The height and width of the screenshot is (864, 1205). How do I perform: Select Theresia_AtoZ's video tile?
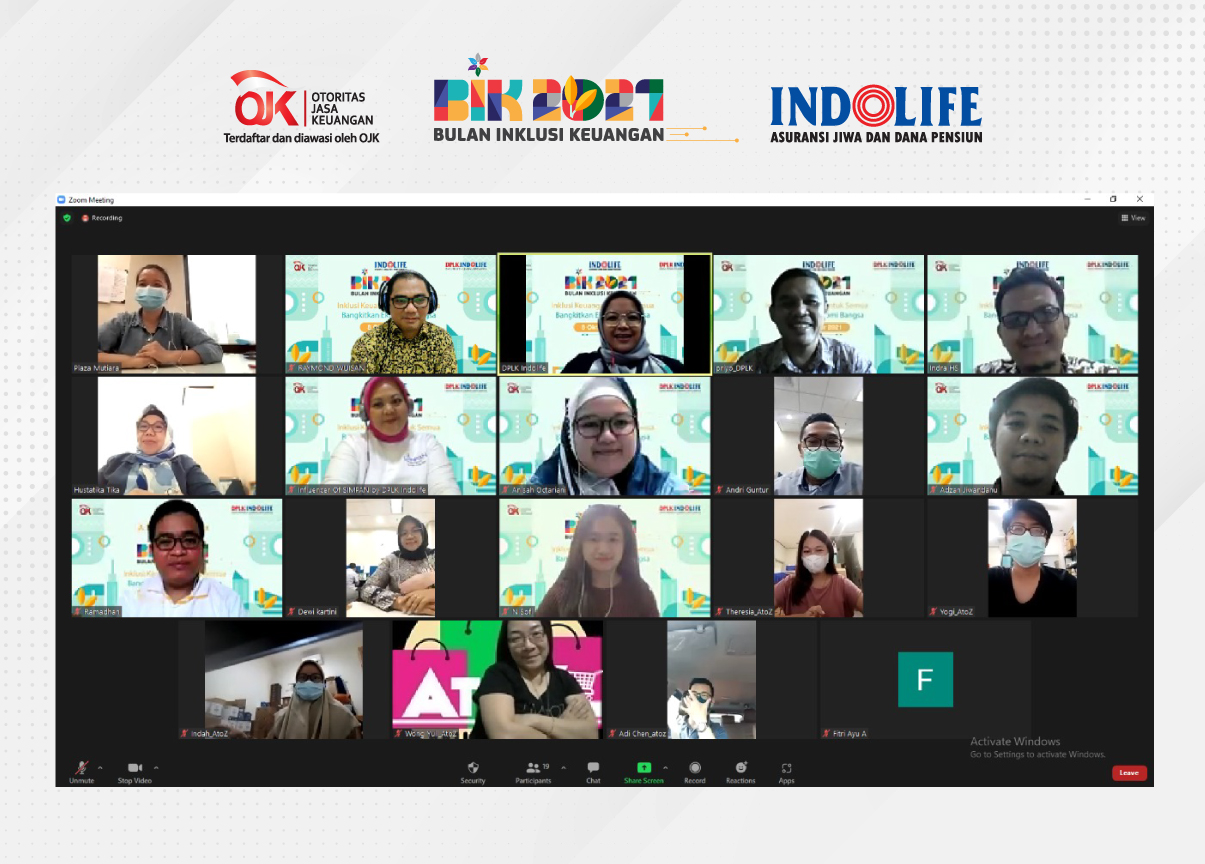pos(819,558)
